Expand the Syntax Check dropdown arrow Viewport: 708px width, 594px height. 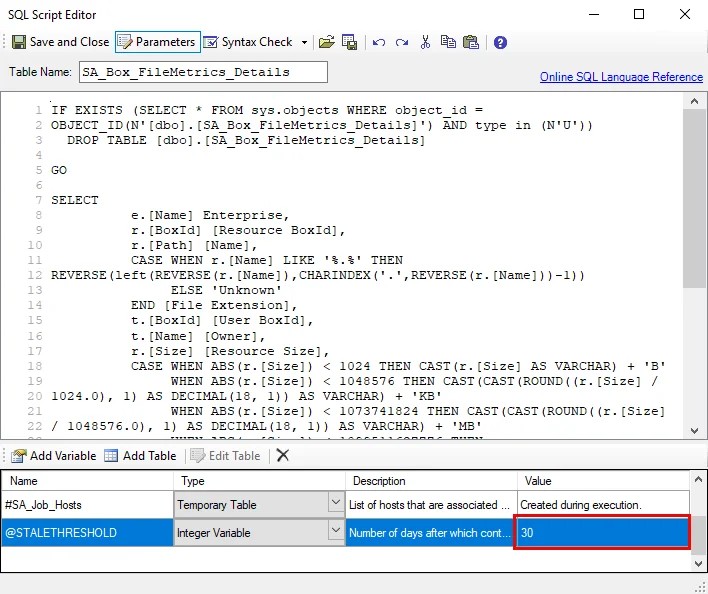(x=305, y=42)
